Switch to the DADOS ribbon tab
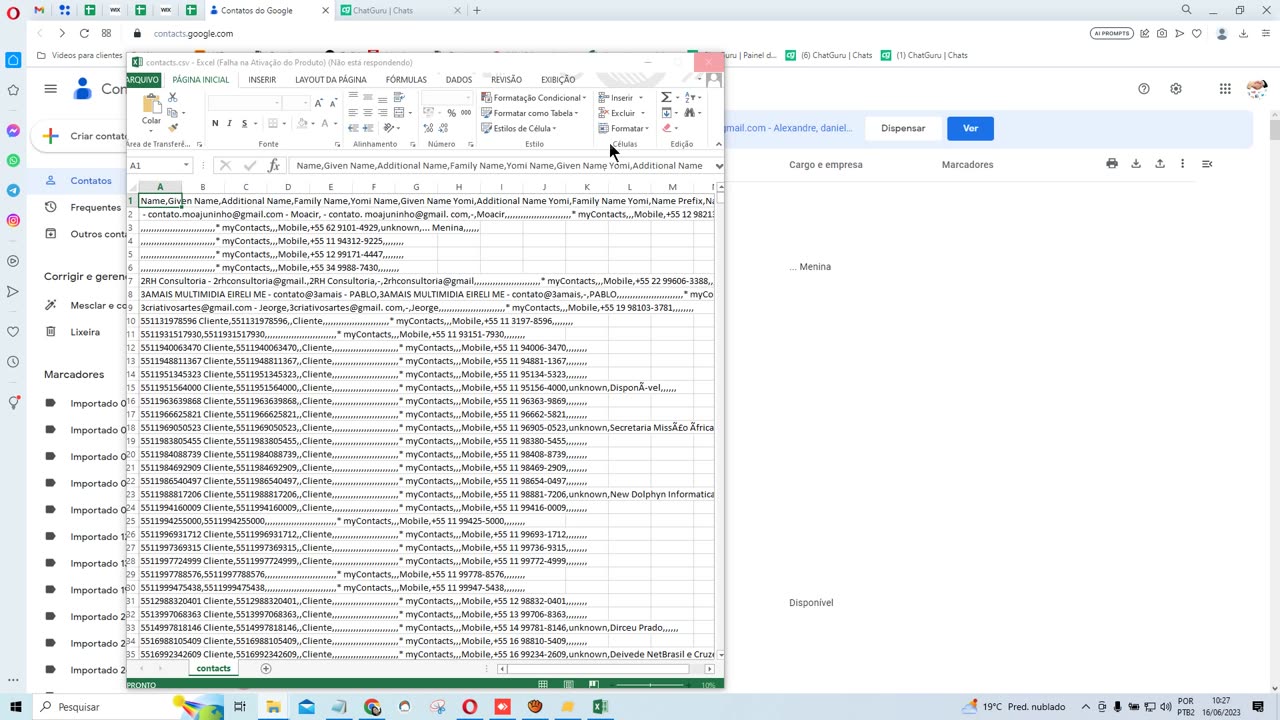1280x720 pixels. (x=458, y=79)
